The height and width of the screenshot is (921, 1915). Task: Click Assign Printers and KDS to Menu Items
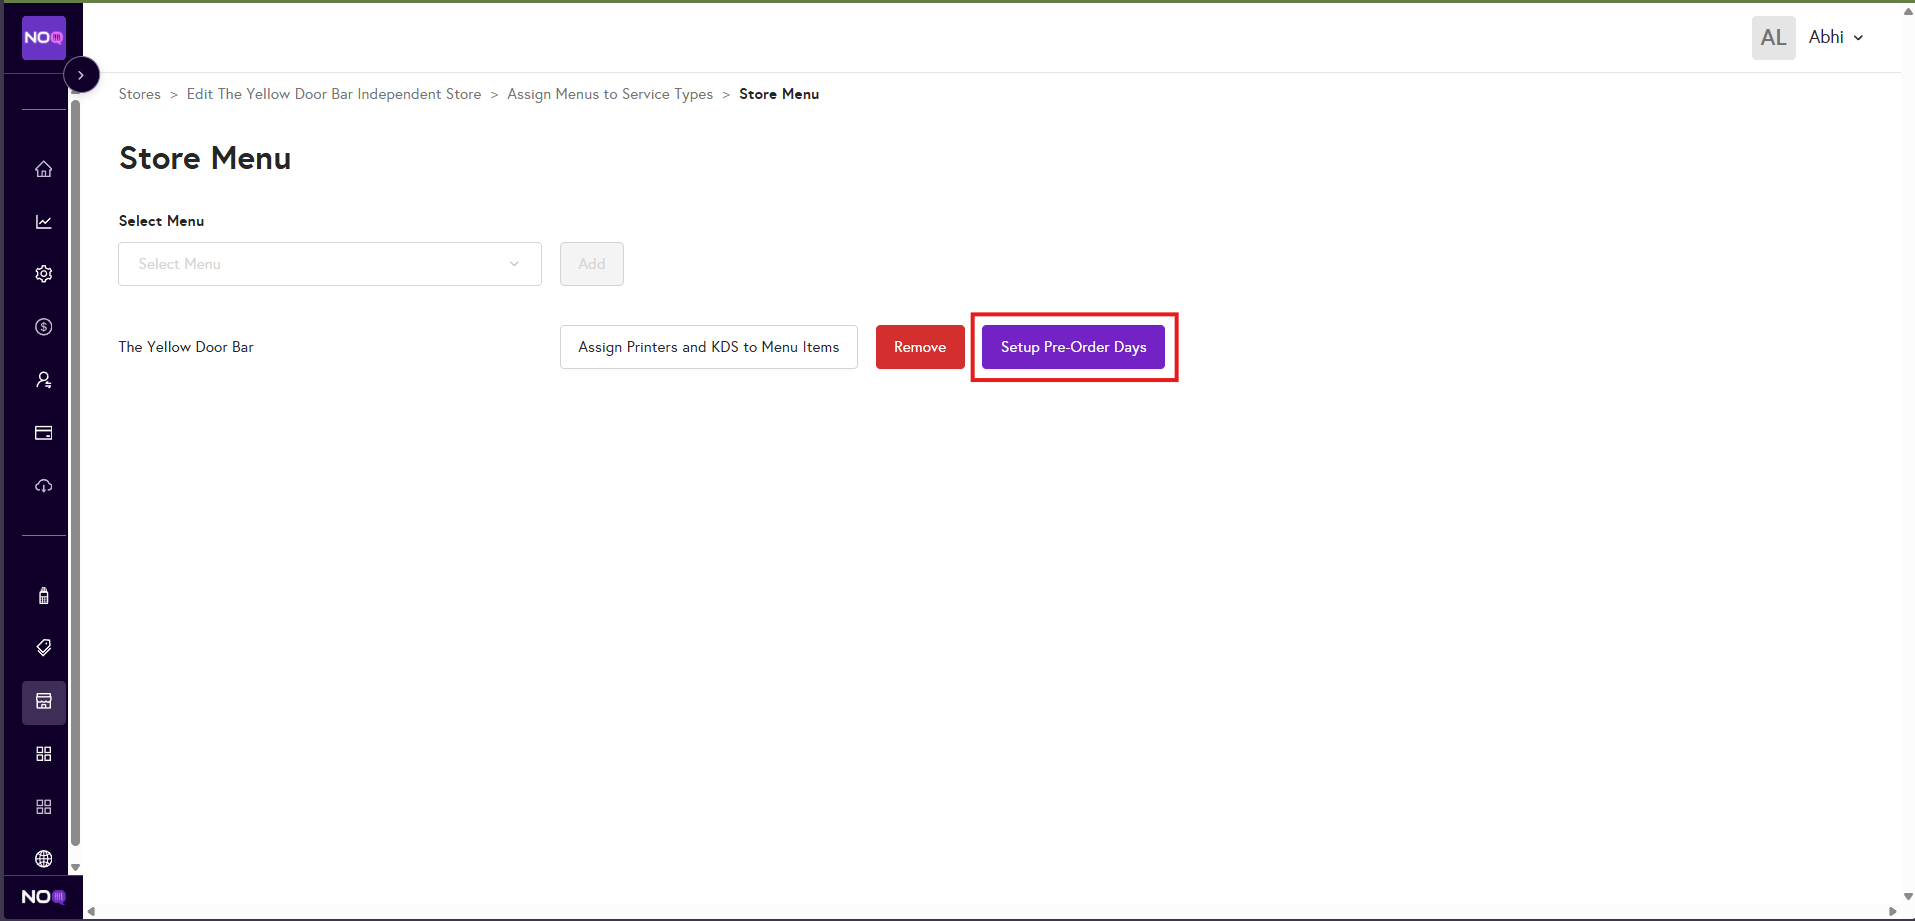(708, 347)
